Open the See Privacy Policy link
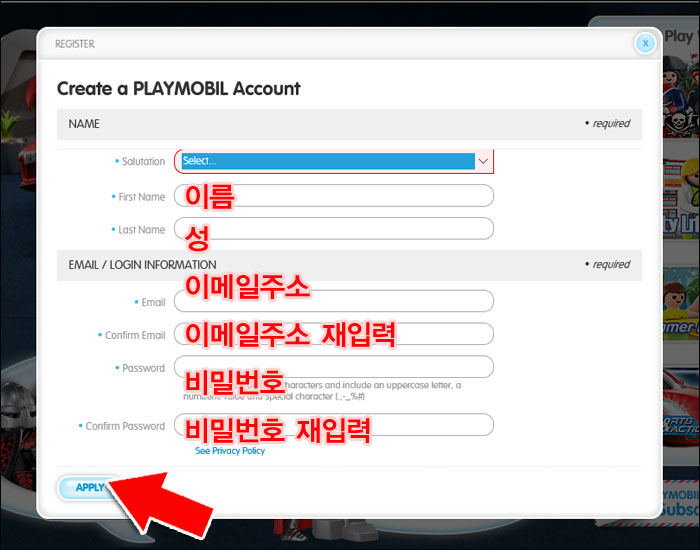700x550 pixels. [x=230, y=451]
